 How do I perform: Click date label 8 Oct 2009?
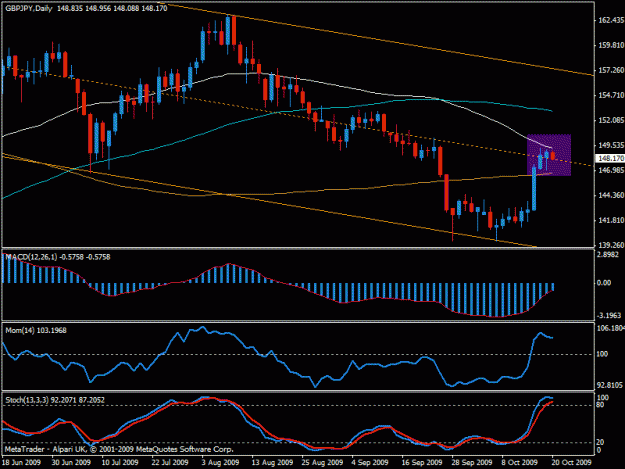[520, 463]
